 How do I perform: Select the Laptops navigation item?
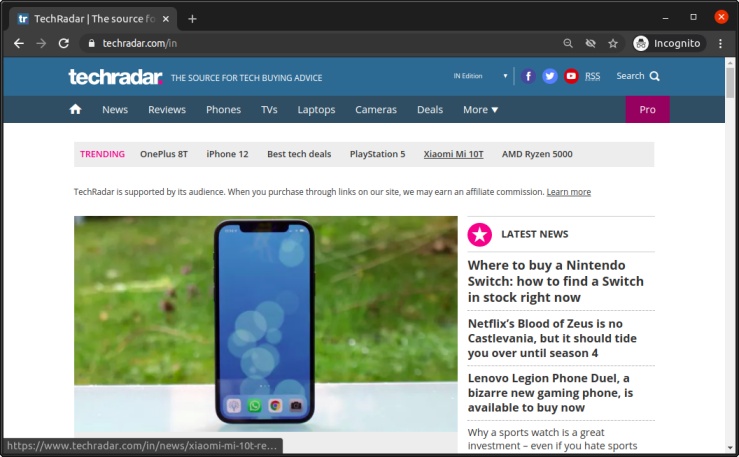316,109
